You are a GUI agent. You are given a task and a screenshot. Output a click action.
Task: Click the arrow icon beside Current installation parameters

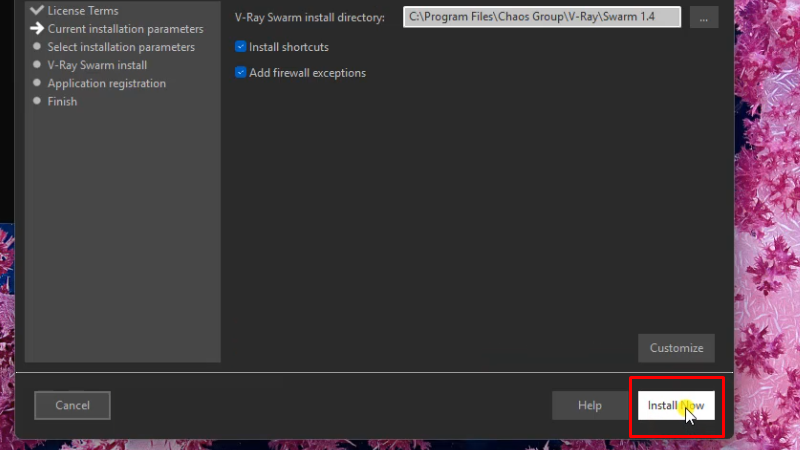37,28
